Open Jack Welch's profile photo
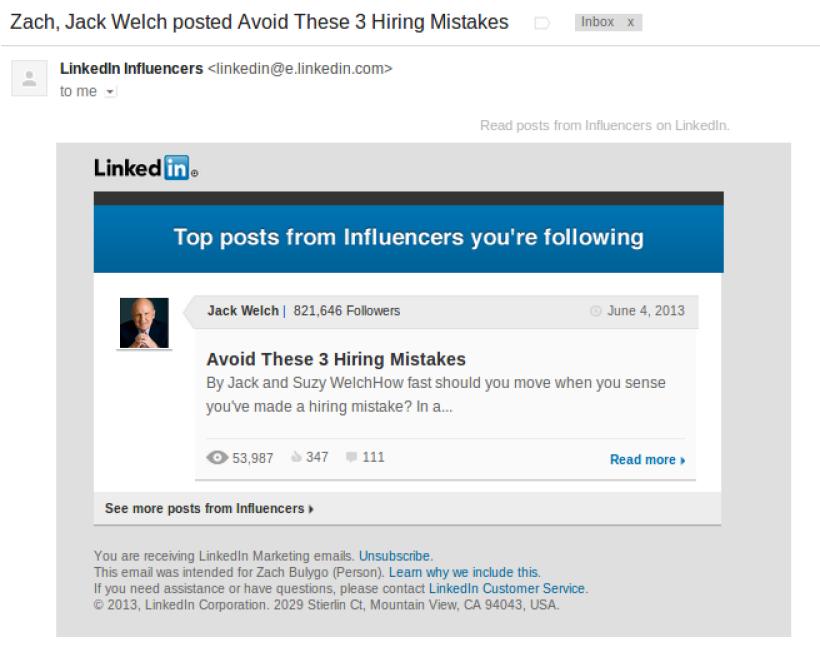This screenshot has height=652, width=820. 144,323
